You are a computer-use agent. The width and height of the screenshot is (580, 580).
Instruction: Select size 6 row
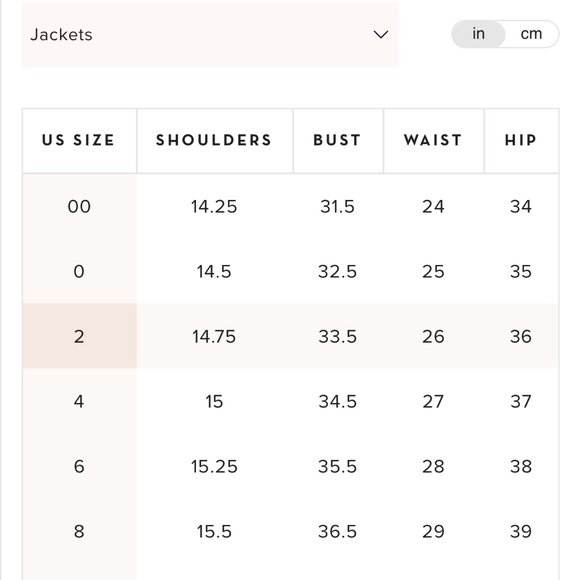pos(290,466)
